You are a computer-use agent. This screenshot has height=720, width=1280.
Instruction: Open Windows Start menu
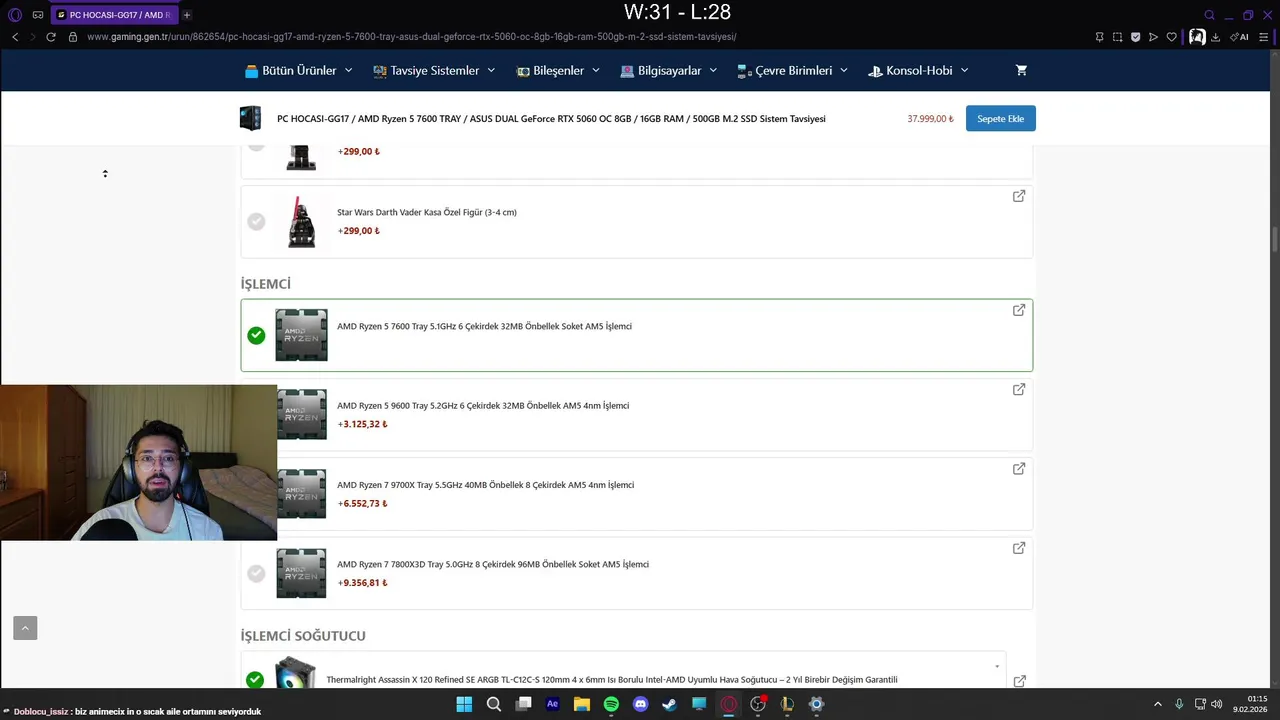point(464,704)
